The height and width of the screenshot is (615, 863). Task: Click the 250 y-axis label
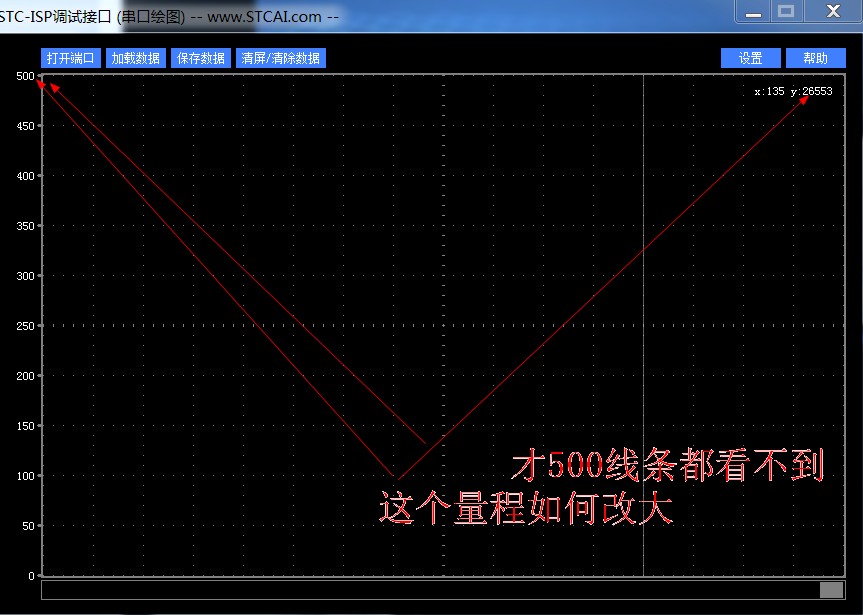click(x=25, y=326)
